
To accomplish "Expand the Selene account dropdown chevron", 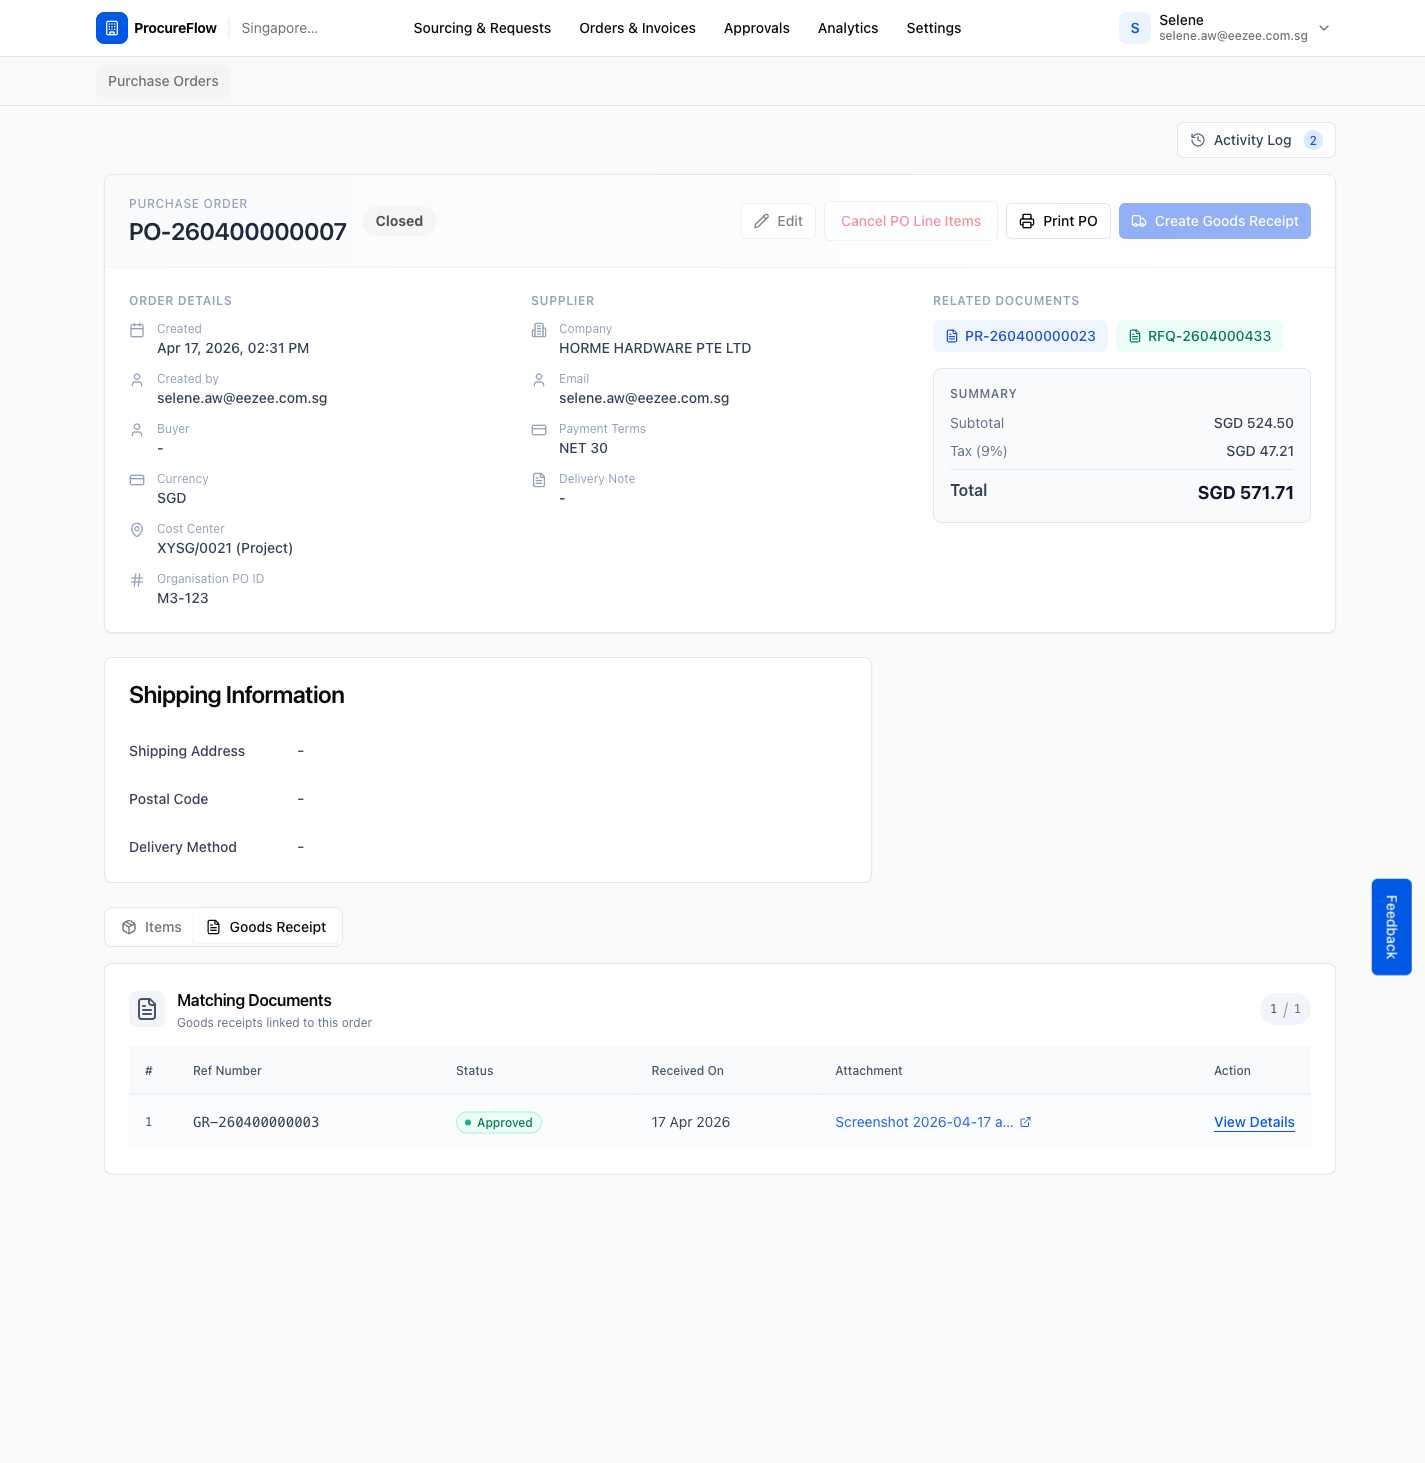I will [1324, 28].
